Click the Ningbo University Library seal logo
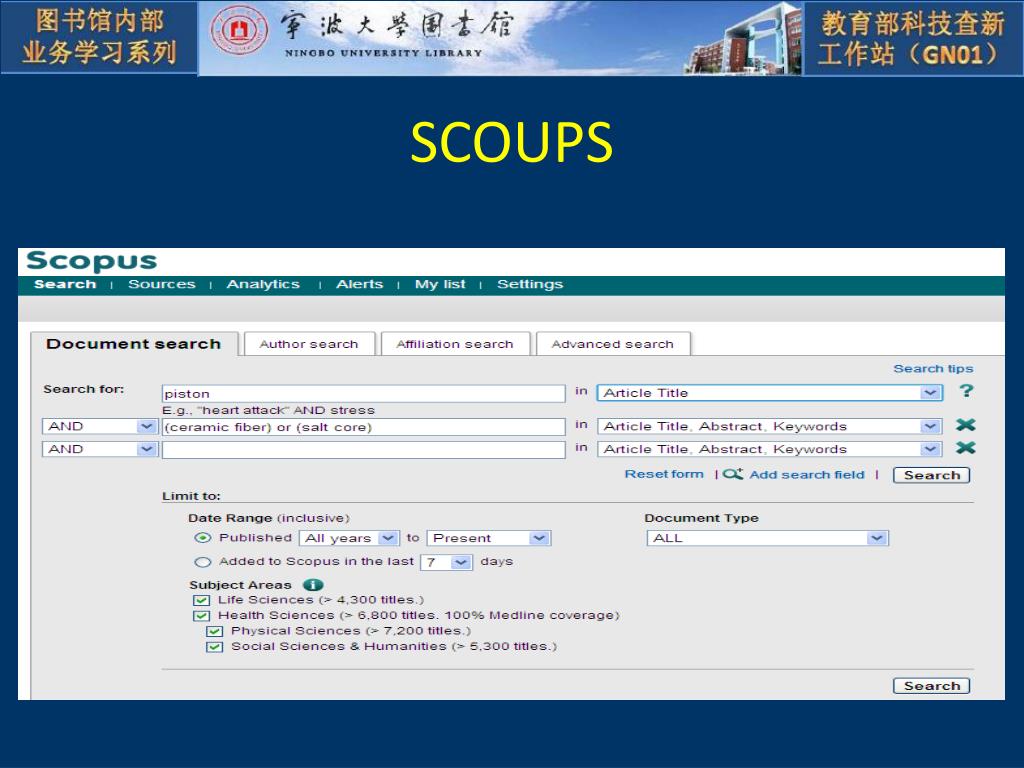This screenshot has height=768, width=1024. tap(238, 31)
